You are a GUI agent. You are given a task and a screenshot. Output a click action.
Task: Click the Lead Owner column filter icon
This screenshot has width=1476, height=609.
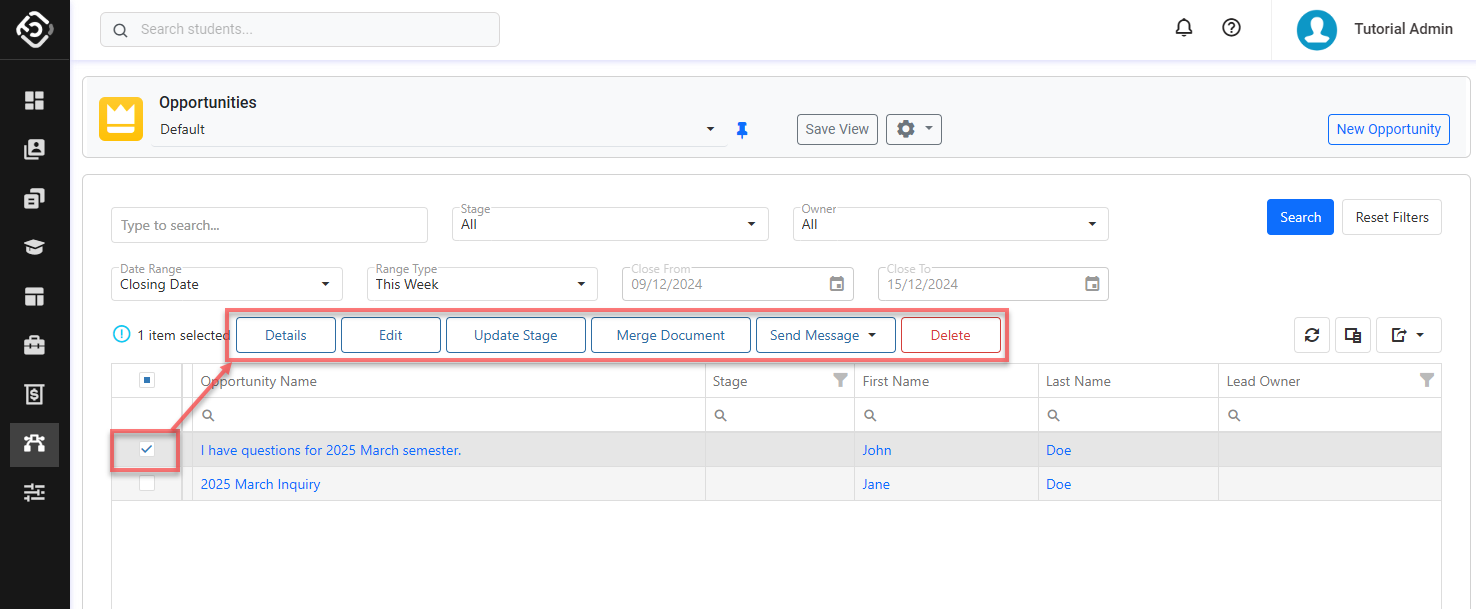[1427, 380]
